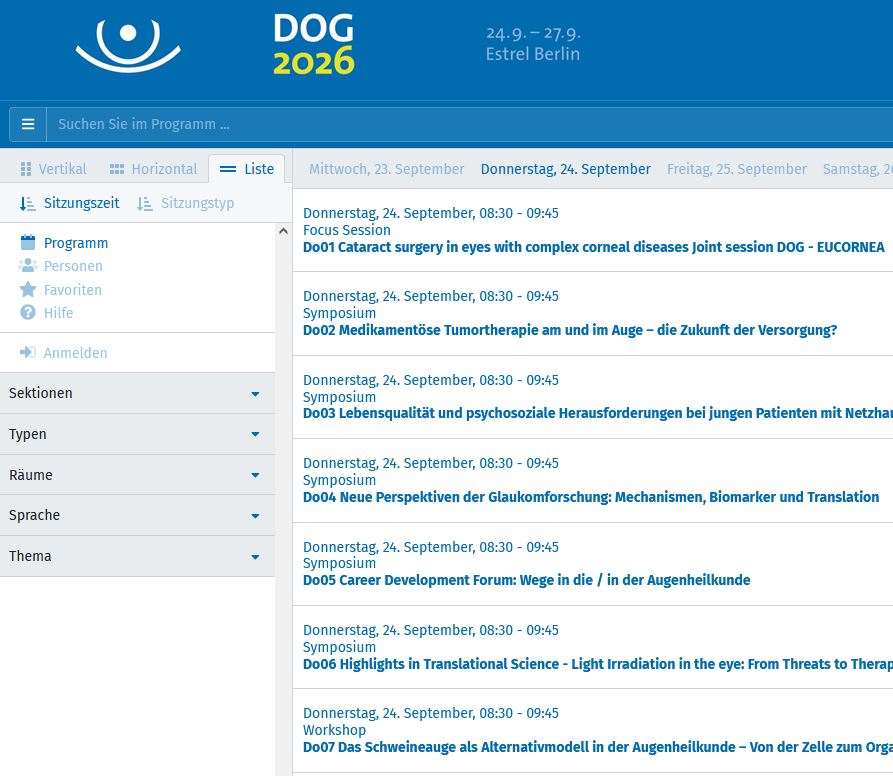This screenshot has width=893, height=776.
Task: Expand the Räume filter
Action: [137, 475]
